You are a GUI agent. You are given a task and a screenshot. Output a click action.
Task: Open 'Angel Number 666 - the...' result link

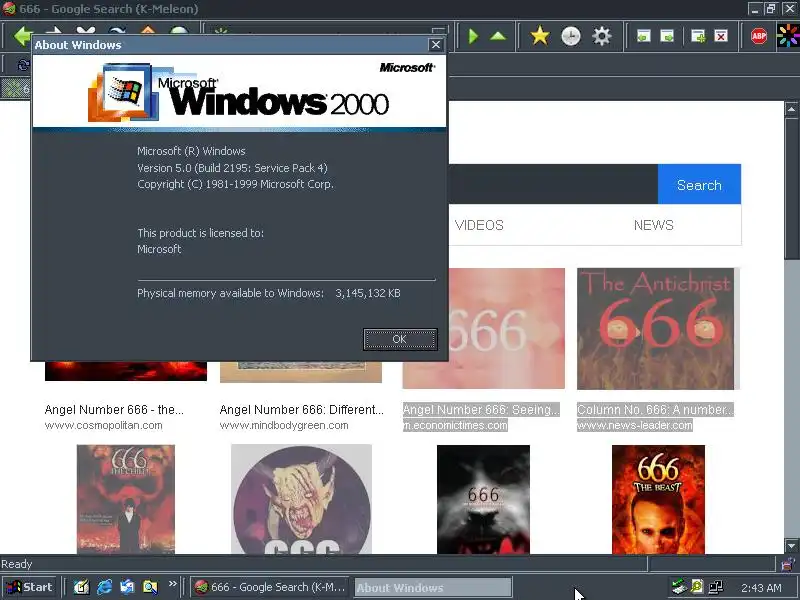pyautogui.click(x=114, y=410)
